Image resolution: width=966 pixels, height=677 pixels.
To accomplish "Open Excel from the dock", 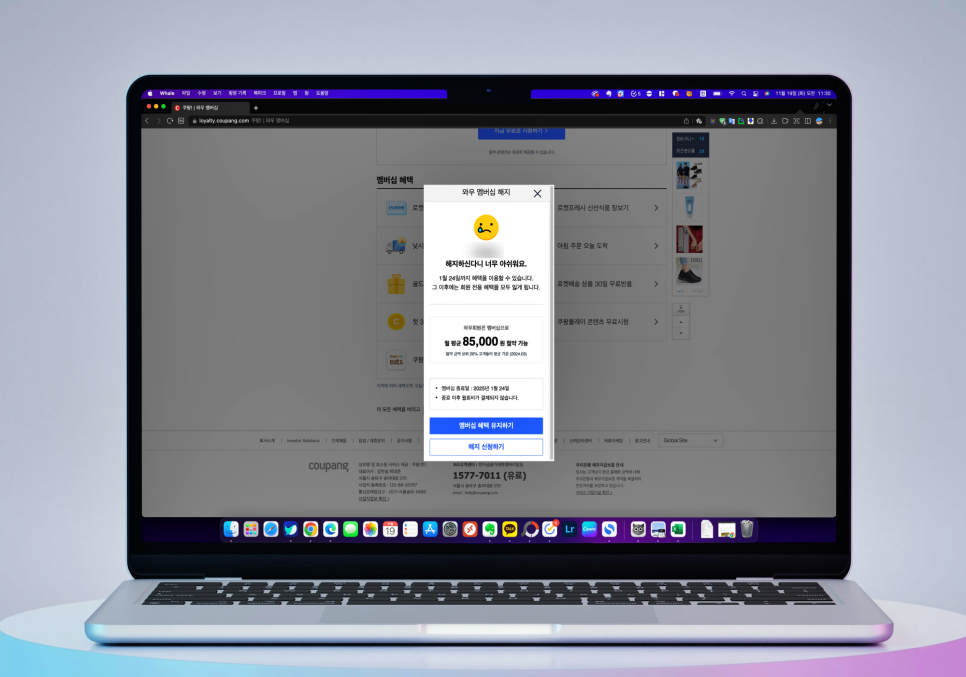I will coord(678,529).
